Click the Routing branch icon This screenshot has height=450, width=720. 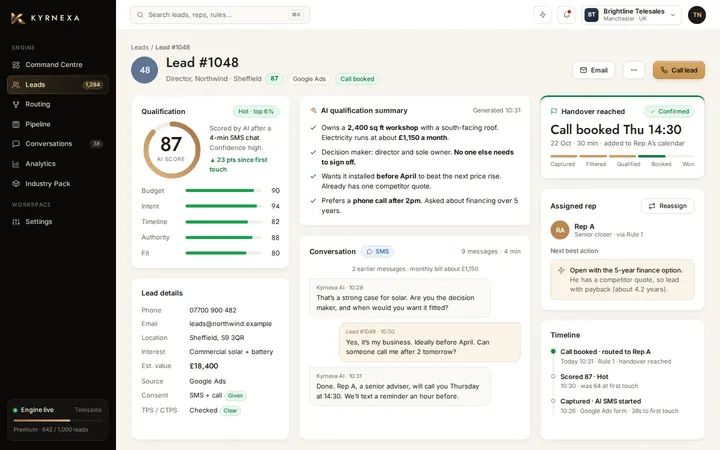pyautogui.click(x=16, y=104)
